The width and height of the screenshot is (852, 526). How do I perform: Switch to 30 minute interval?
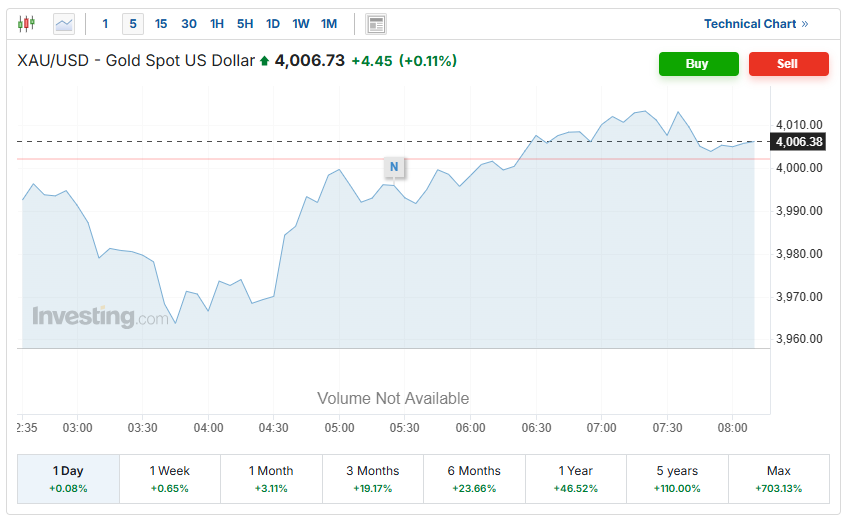(189, 24)
